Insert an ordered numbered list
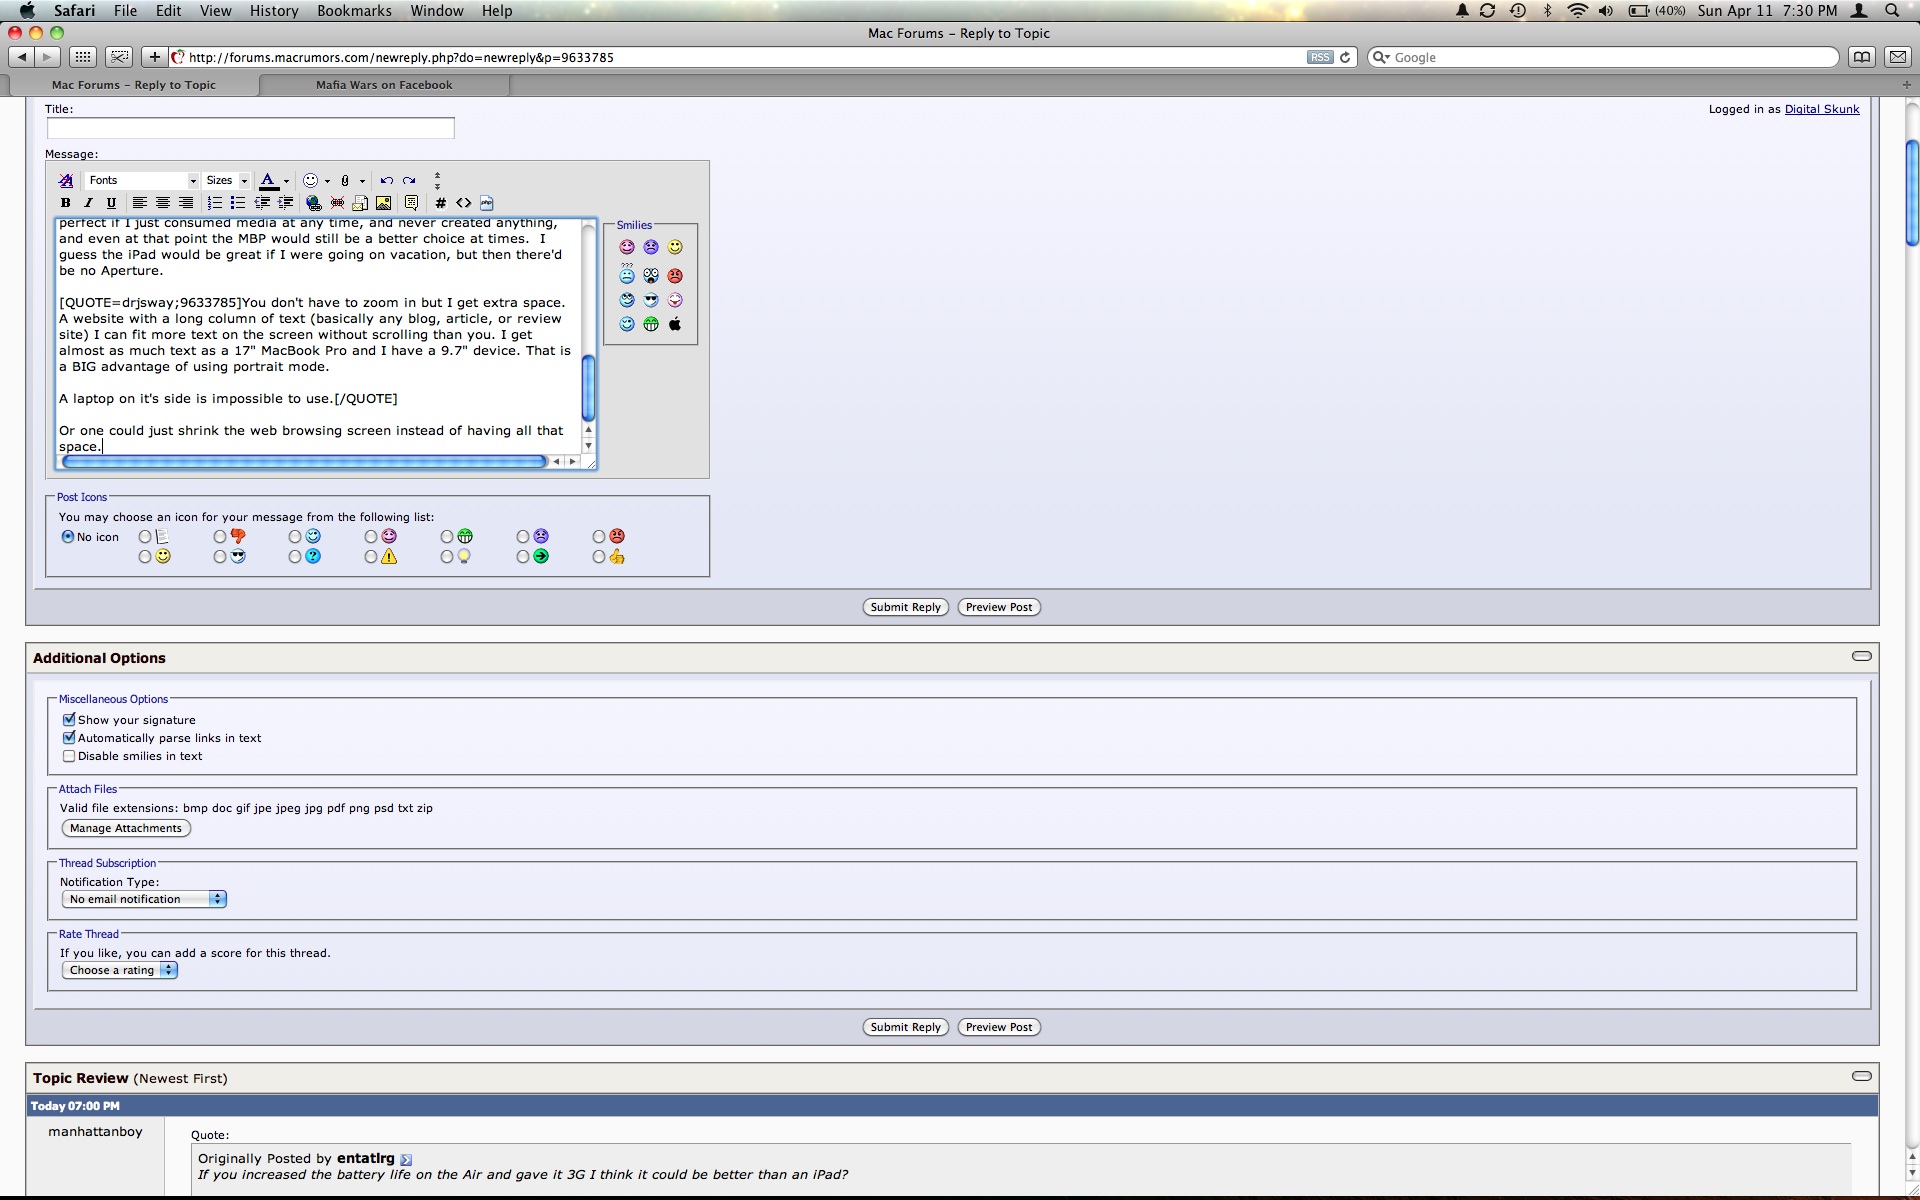This screenshot has width=1920, height=1200. click(215, 203)
